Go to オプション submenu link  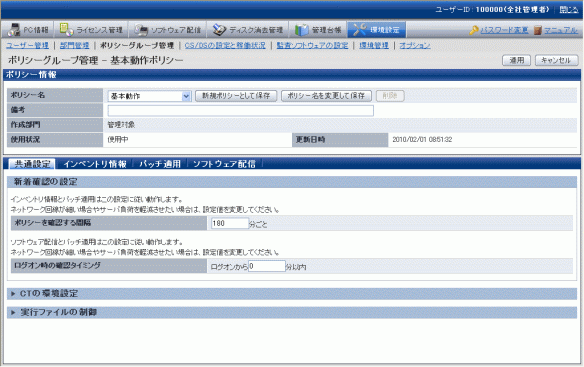pos(415,45)
